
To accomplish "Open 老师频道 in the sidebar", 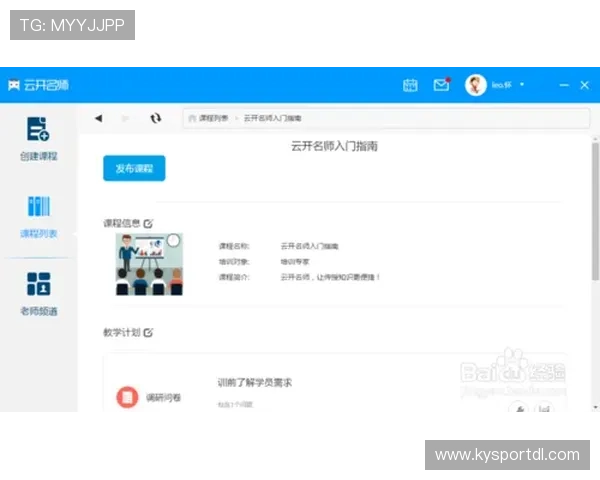I will (38, 294).
